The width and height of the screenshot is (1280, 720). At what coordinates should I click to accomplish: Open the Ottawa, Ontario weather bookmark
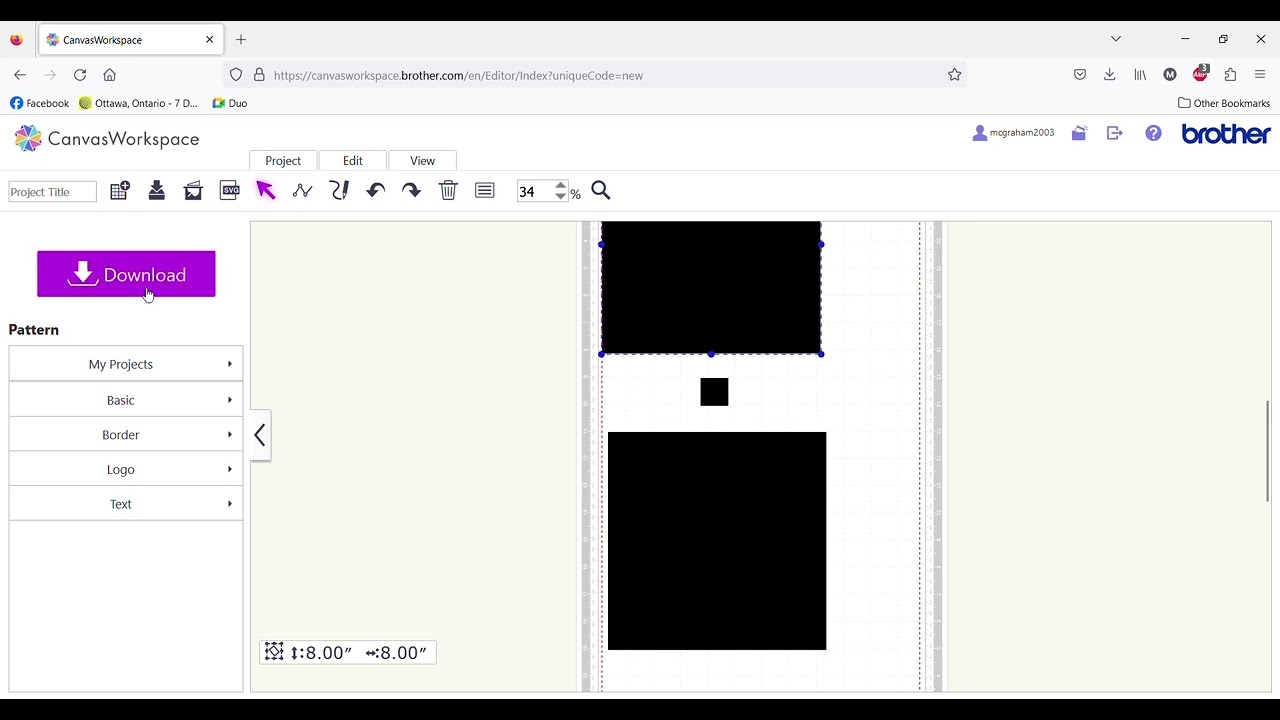(139, 103)
